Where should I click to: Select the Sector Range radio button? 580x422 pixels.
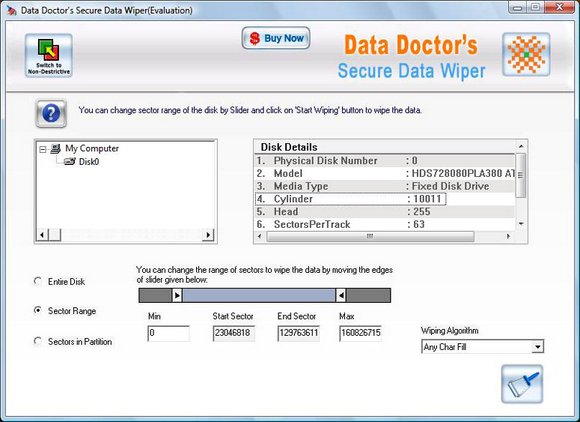pos(38,310)
